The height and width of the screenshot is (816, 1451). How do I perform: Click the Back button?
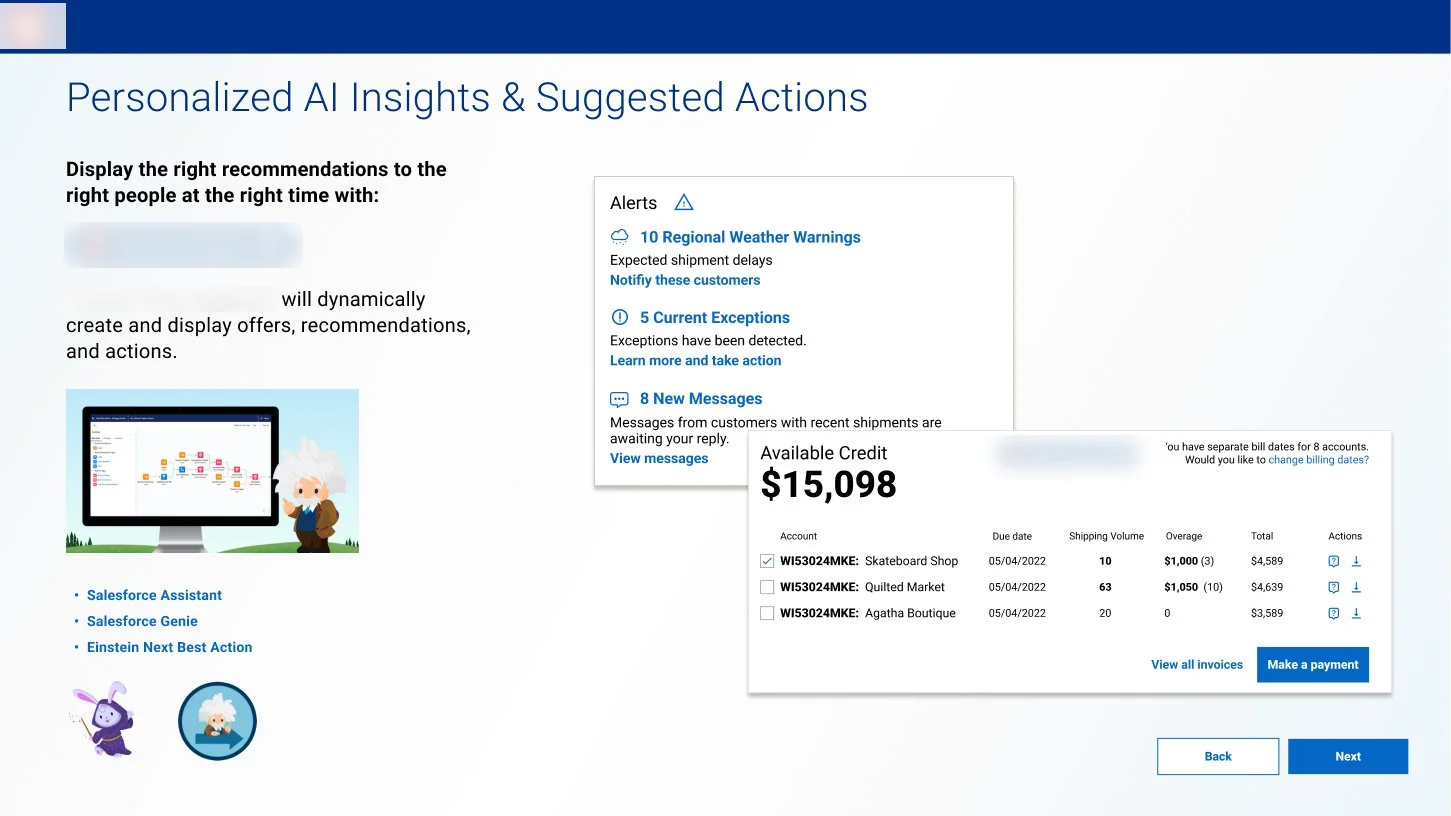1218,756
